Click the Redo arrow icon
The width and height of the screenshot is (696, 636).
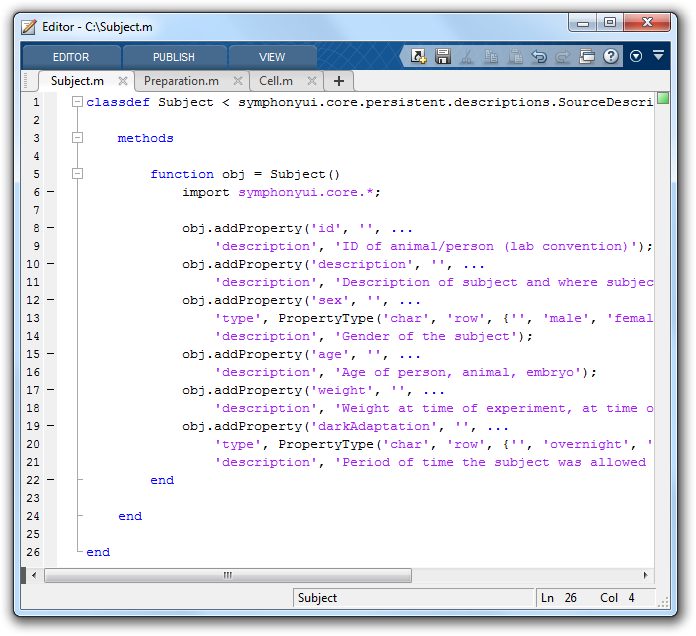click(x=563, y=57)
